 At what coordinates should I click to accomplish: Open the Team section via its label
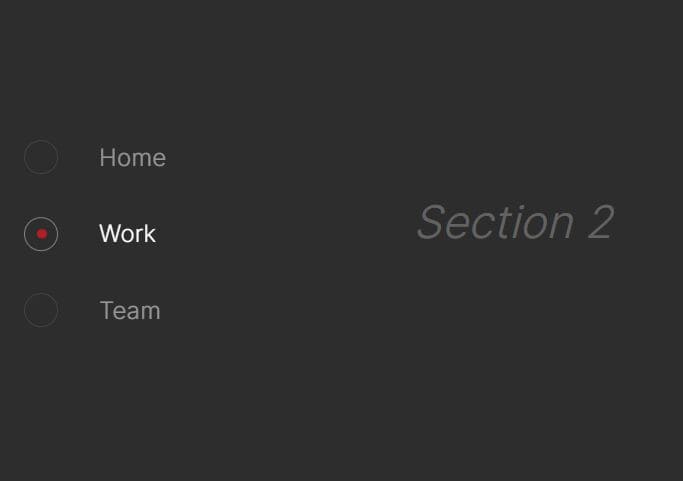click(x=130, y=310)
